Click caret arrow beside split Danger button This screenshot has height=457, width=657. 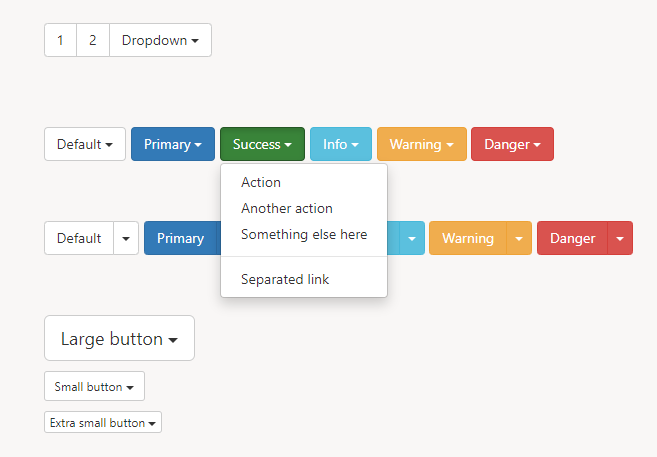[x=620, y=238]
